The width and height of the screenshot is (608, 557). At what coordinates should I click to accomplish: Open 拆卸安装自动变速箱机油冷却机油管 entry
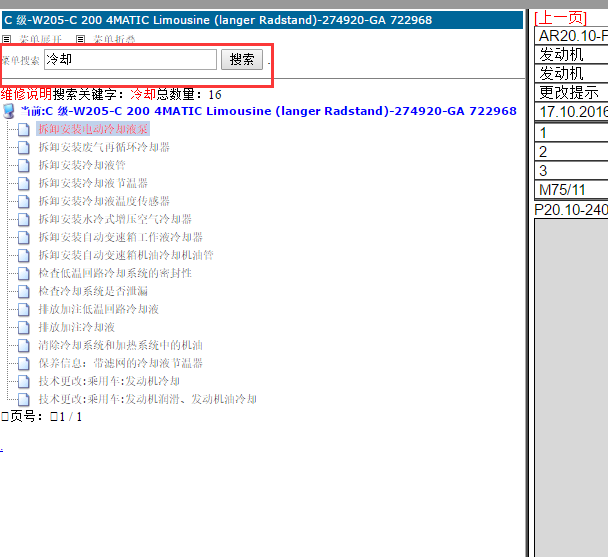pyautogui.click(x=126, y=255)
